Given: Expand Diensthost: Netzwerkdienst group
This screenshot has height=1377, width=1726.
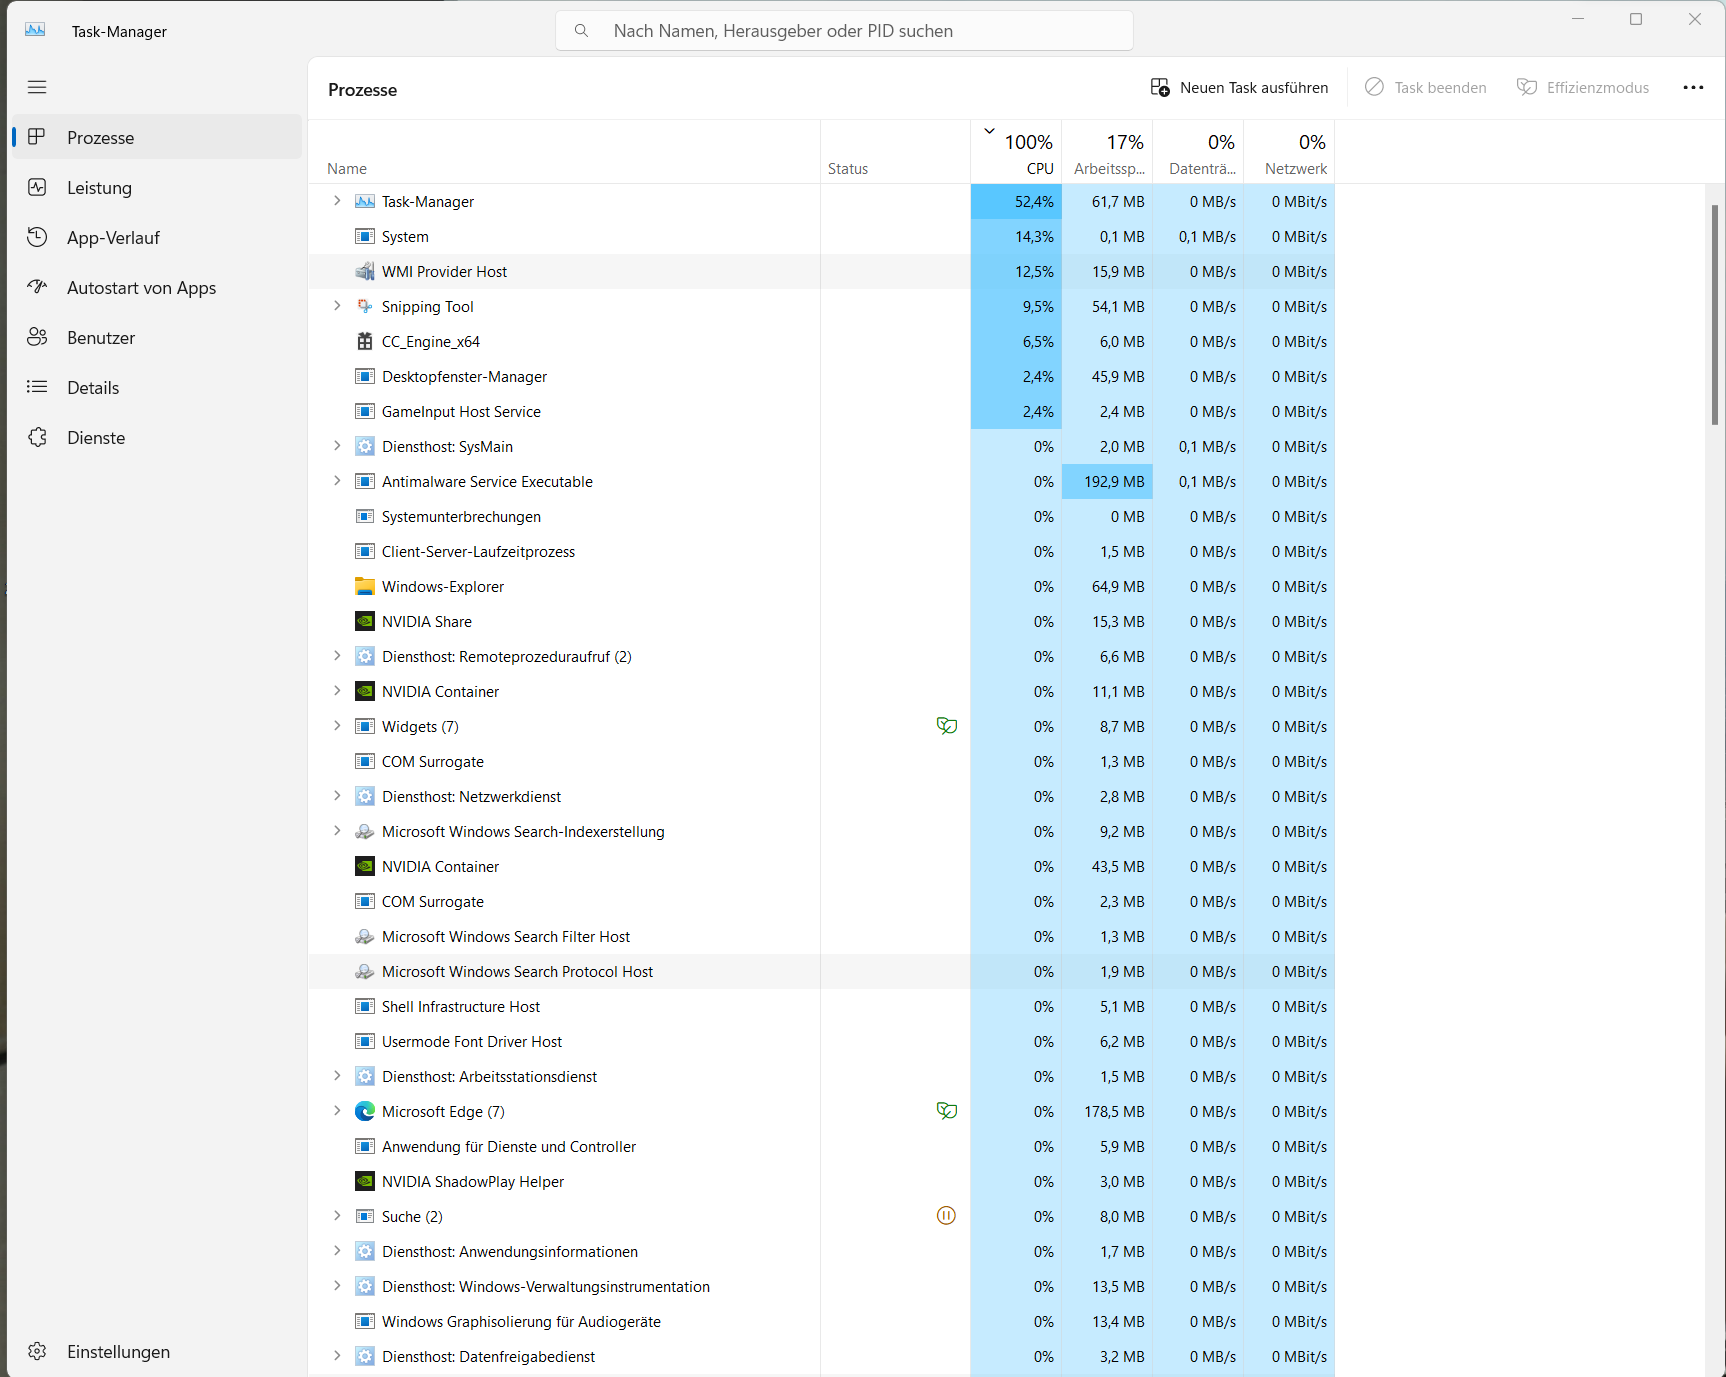Looking at the screenshot, I should (337, 796).
